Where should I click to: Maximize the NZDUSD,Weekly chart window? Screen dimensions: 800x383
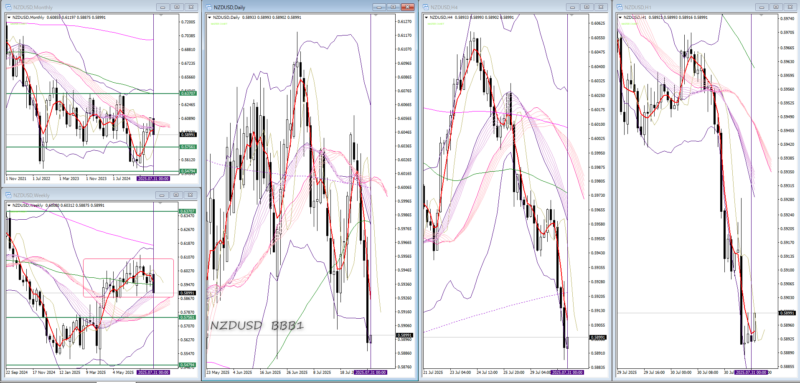(x=177, y=195)
